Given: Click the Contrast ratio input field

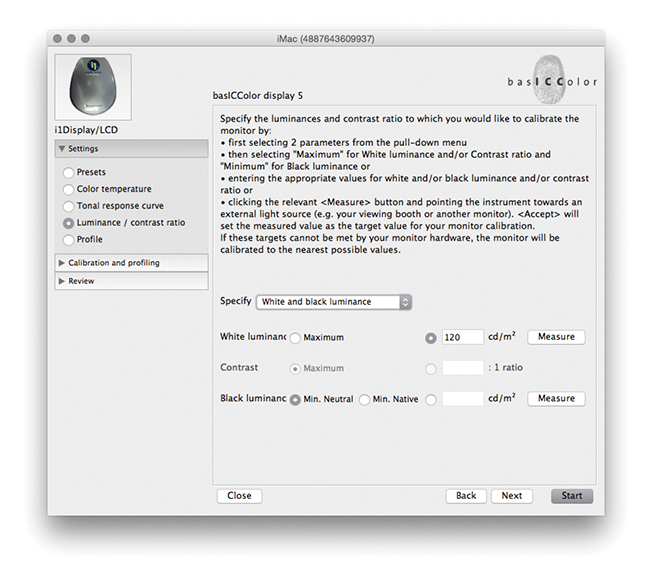Looking at the screenshot, I should click(463, 368).
